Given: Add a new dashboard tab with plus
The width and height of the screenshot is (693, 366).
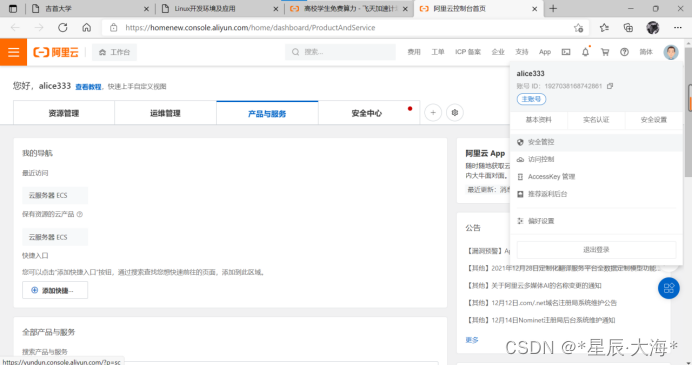Looking at the screenshot, I should (x=433, y=113).
